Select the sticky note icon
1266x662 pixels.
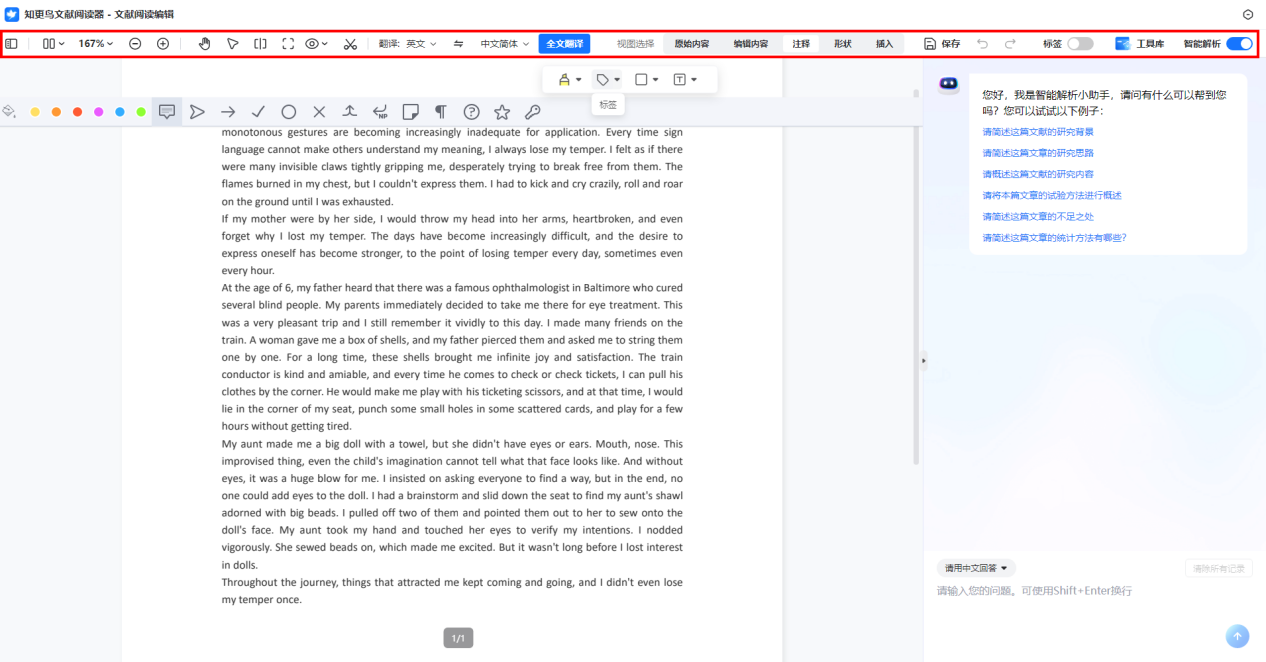click(x=411, y=112)
